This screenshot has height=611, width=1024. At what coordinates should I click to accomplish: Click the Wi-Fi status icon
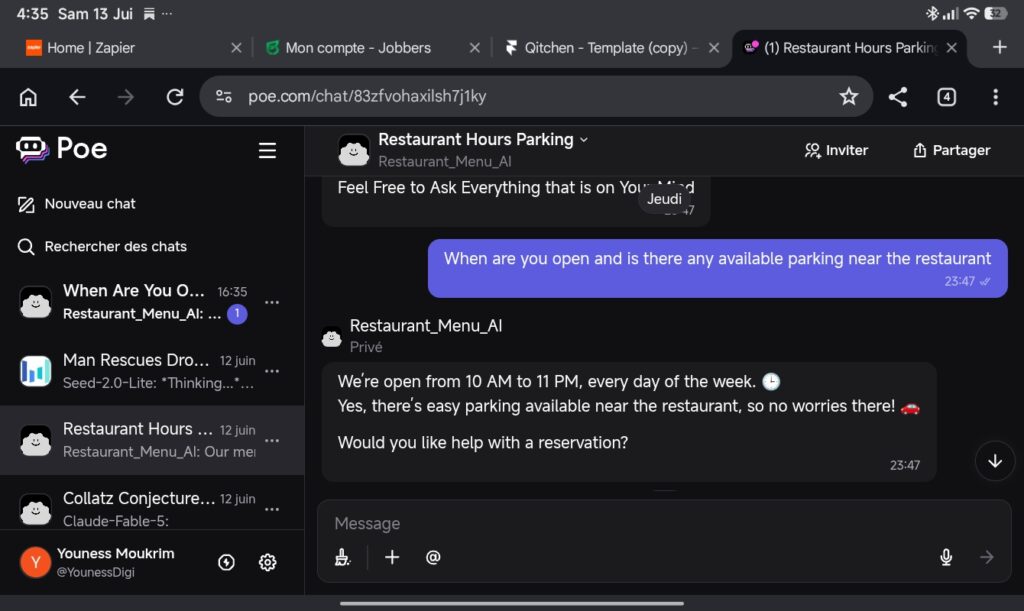pos(972,13)
